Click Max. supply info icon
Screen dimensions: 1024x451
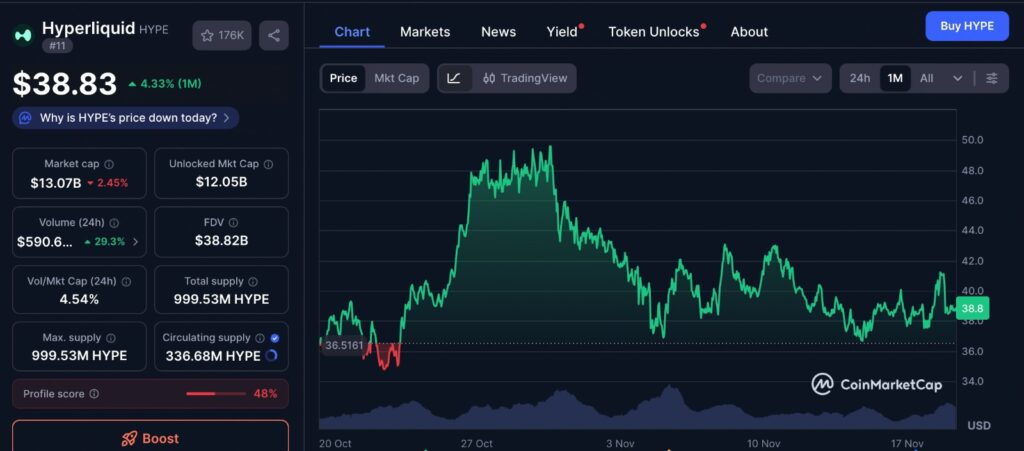tap(110, 338)
